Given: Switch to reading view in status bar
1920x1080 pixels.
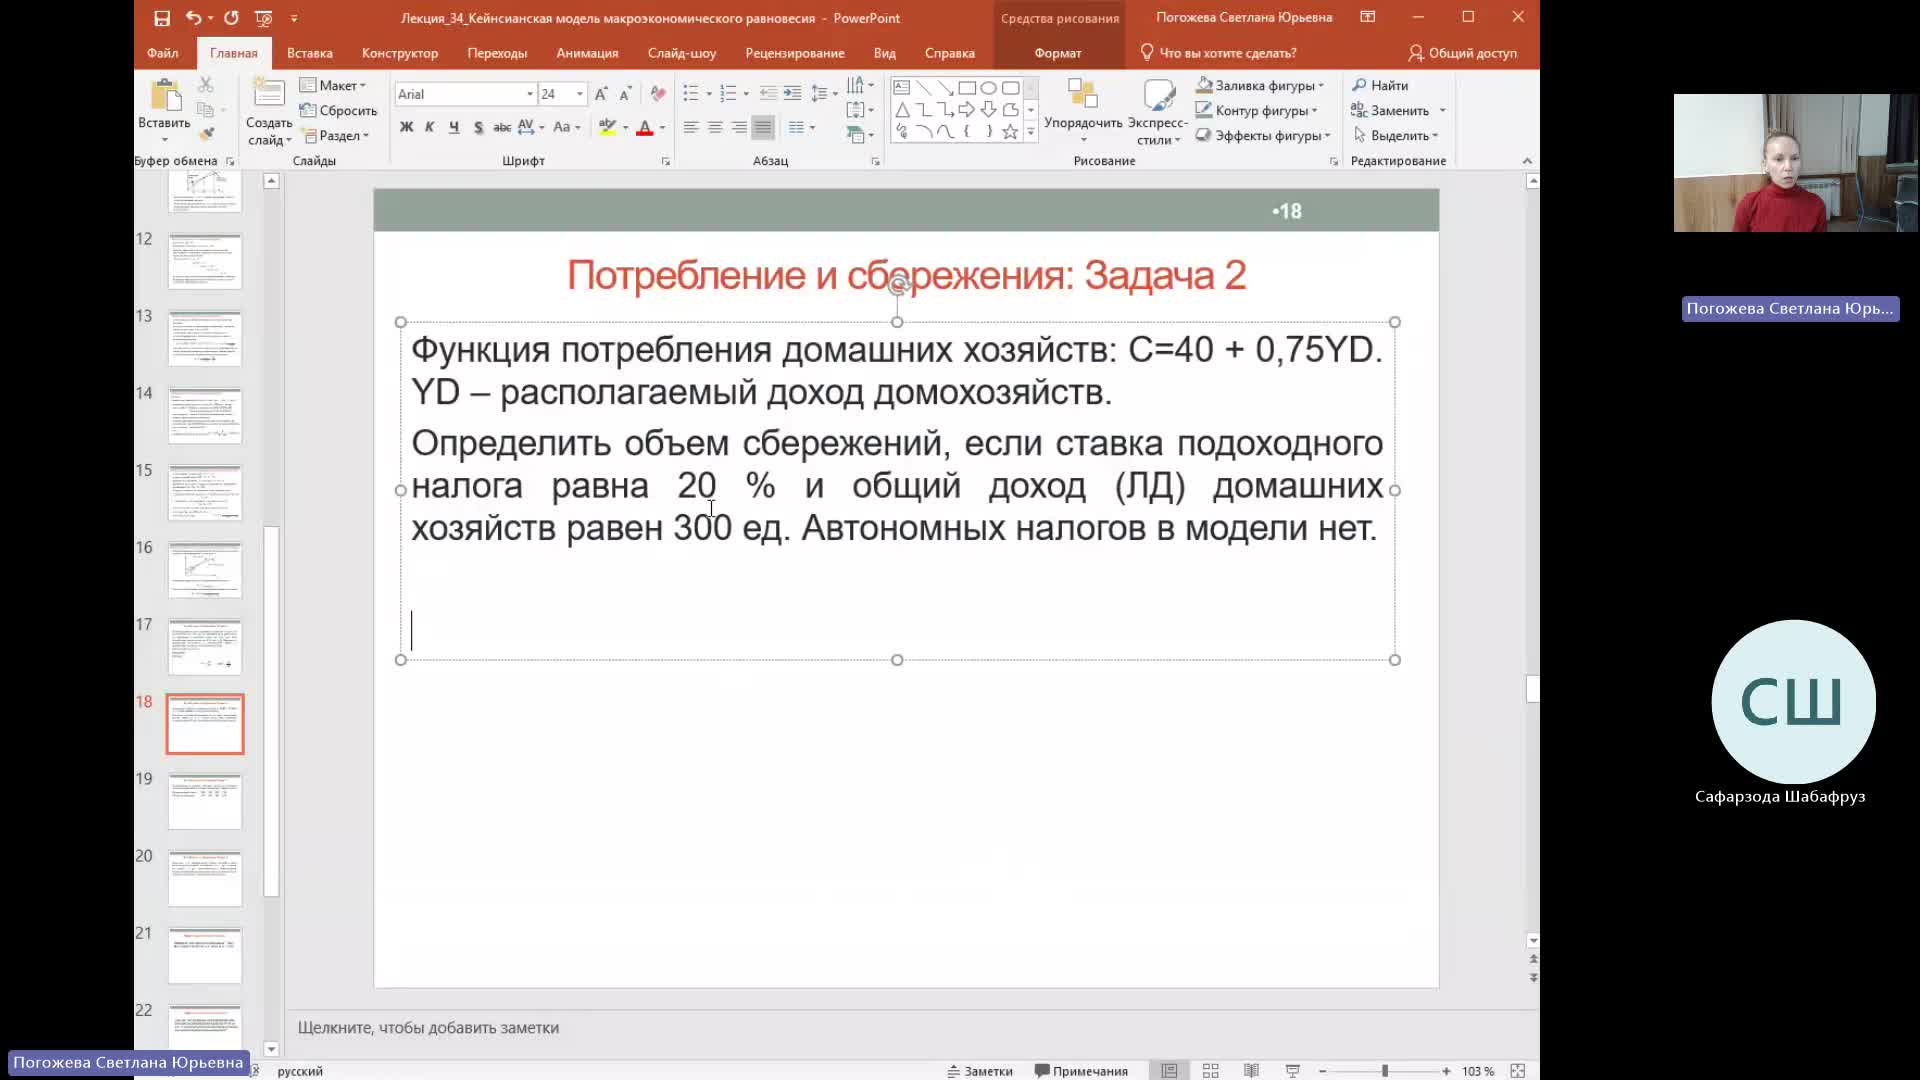Looking at the screenshot, I should (x=1251, y=1071).
